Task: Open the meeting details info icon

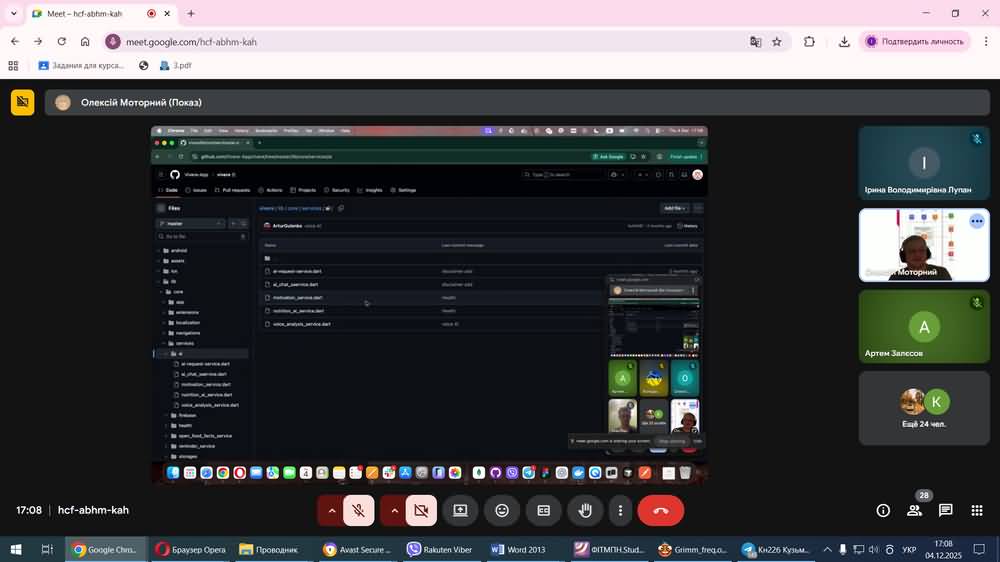Action: pyautogui.click(x=883, y=510)
